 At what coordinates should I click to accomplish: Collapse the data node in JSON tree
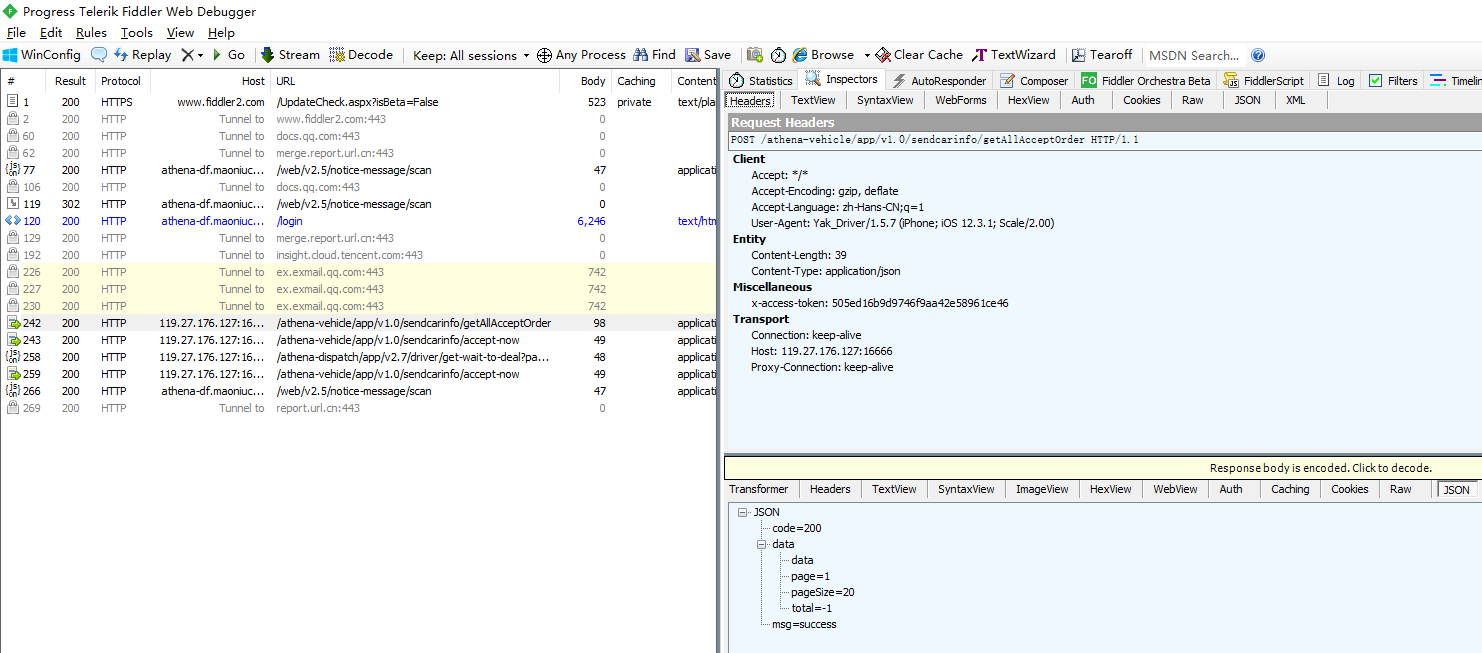(x=761, y=544)
